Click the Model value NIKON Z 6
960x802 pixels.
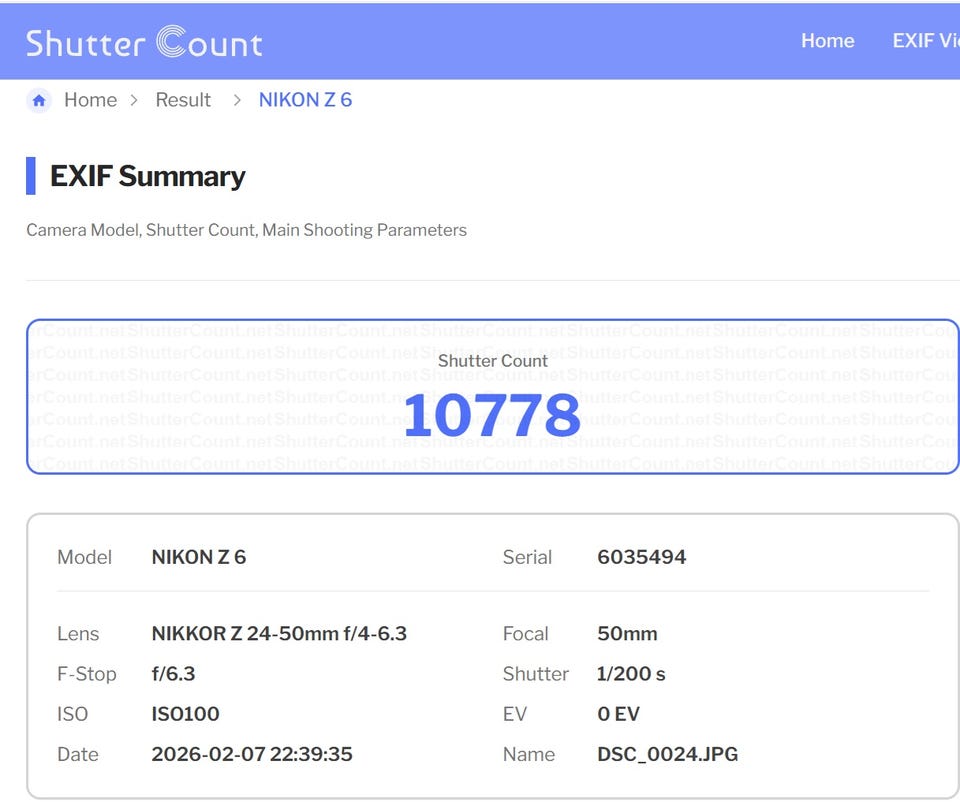(199, 557)
